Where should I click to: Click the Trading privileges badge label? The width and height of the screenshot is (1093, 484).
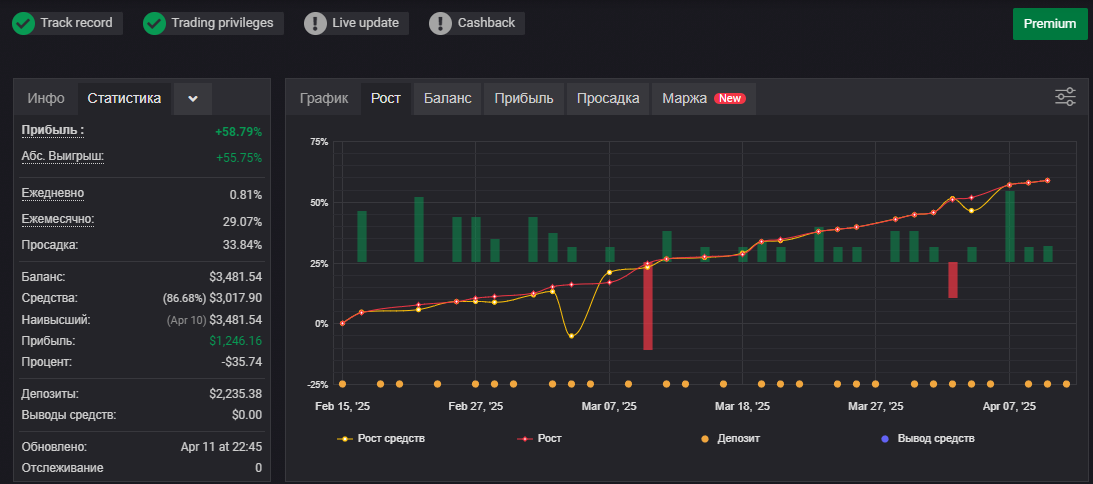(222, 23)
